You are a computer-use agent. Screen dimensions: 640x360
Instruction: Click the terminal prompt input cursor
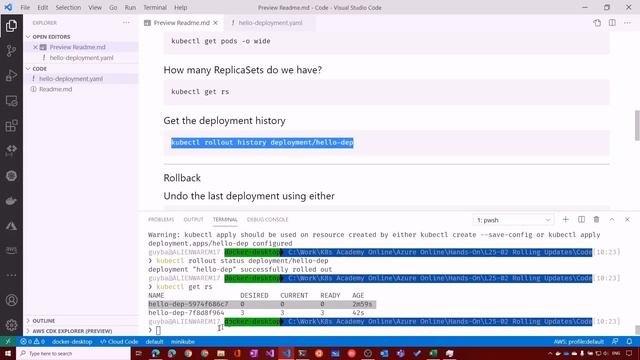[158, 330]
